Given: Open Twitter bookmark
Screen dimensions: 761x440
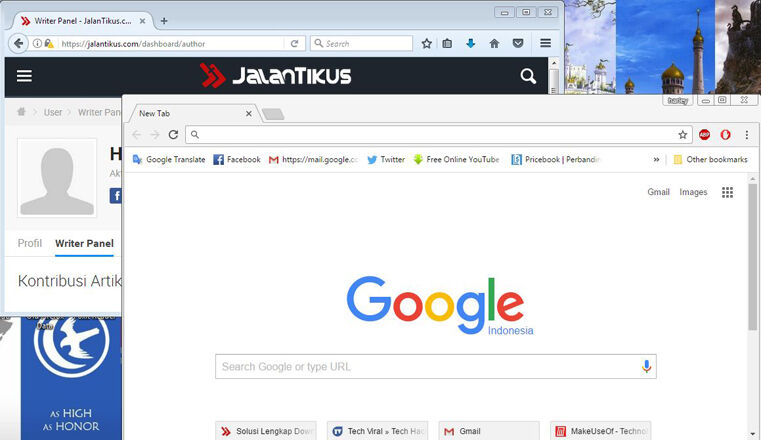Looking at the screenshot, I should pos(386,160).
